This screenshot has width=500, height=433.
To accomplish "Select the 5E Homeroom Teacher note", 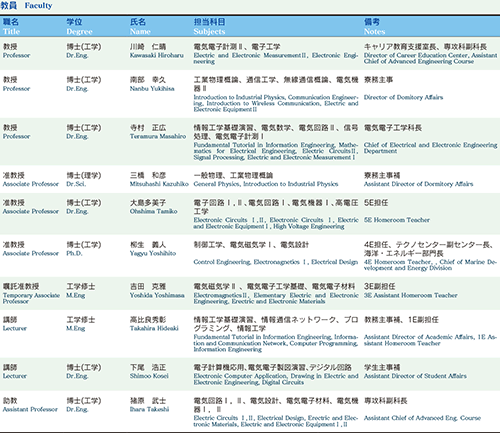I will pyautogui.click(x=397, y=220).
